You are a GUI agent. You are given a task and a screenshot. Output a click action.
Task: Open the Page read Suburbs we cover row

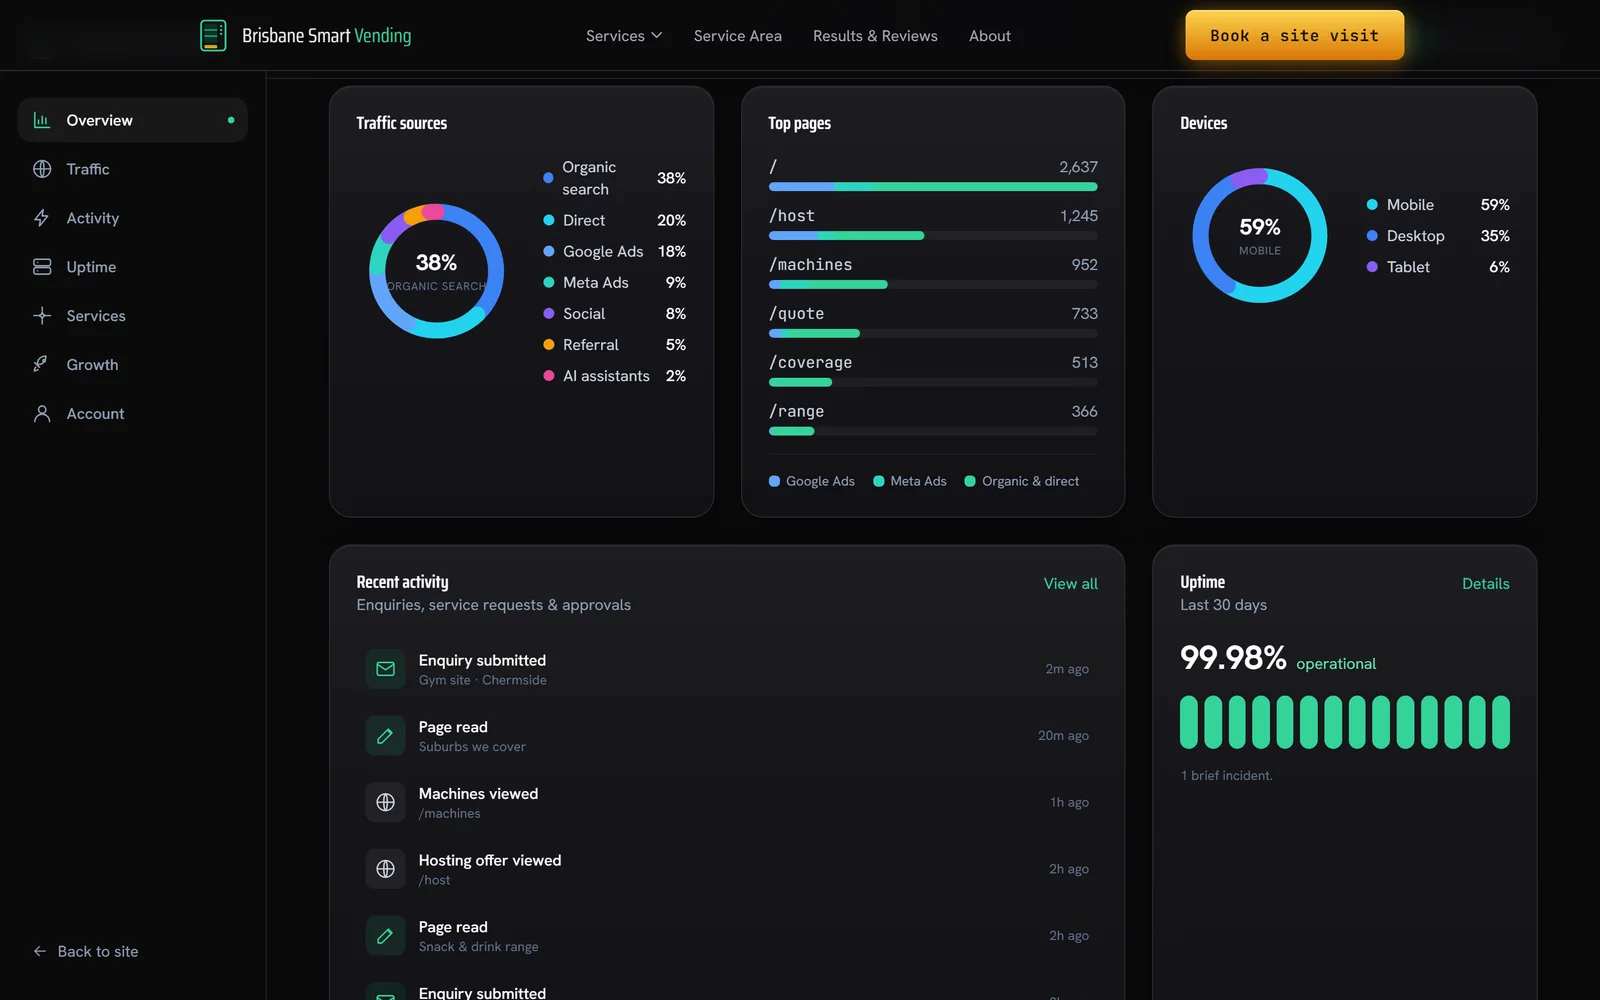point(727,736)
